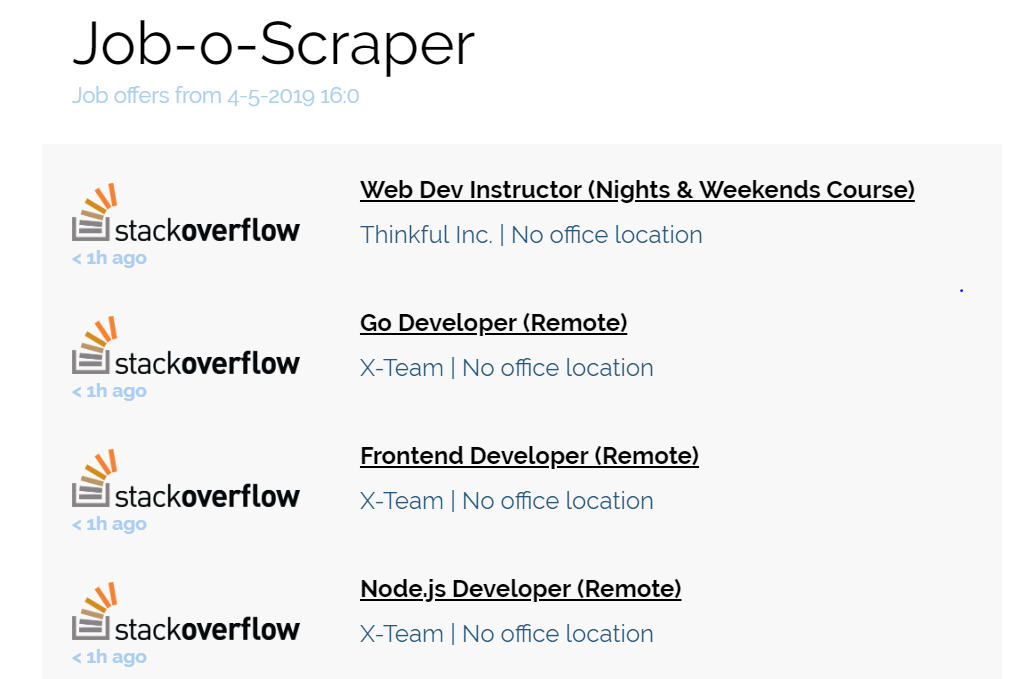The width and height of the screenshot is (1029, 679).
Task: Click '< 1h ago' timestamp for Frontend Developer
Action: 109,525
